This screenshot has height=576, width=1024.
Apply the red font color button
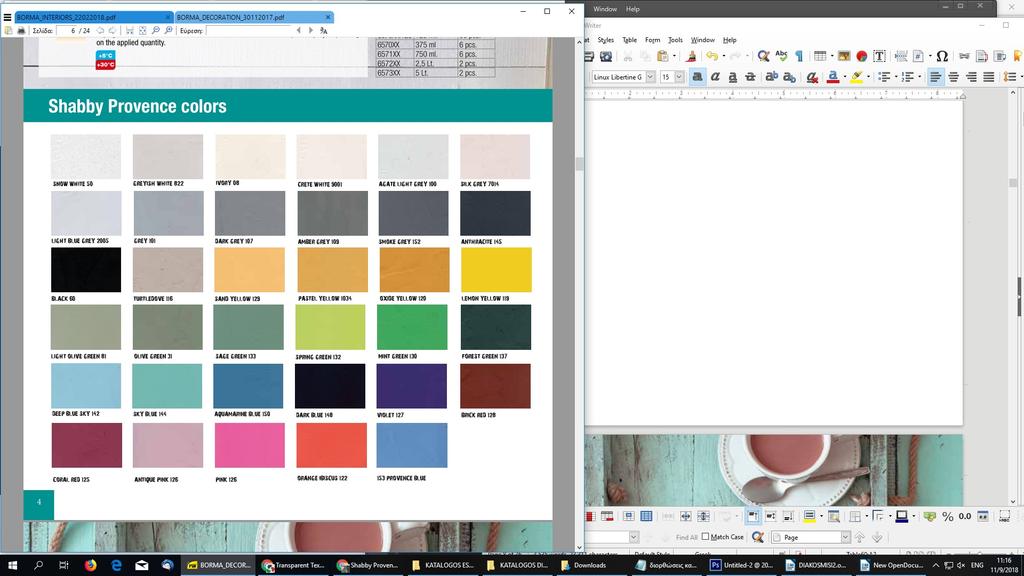click(833, 77)
